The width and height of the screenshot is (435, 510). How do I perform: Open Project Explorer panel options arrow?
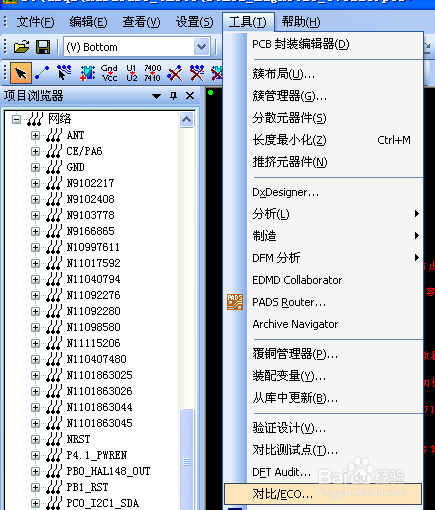(156, 96)
